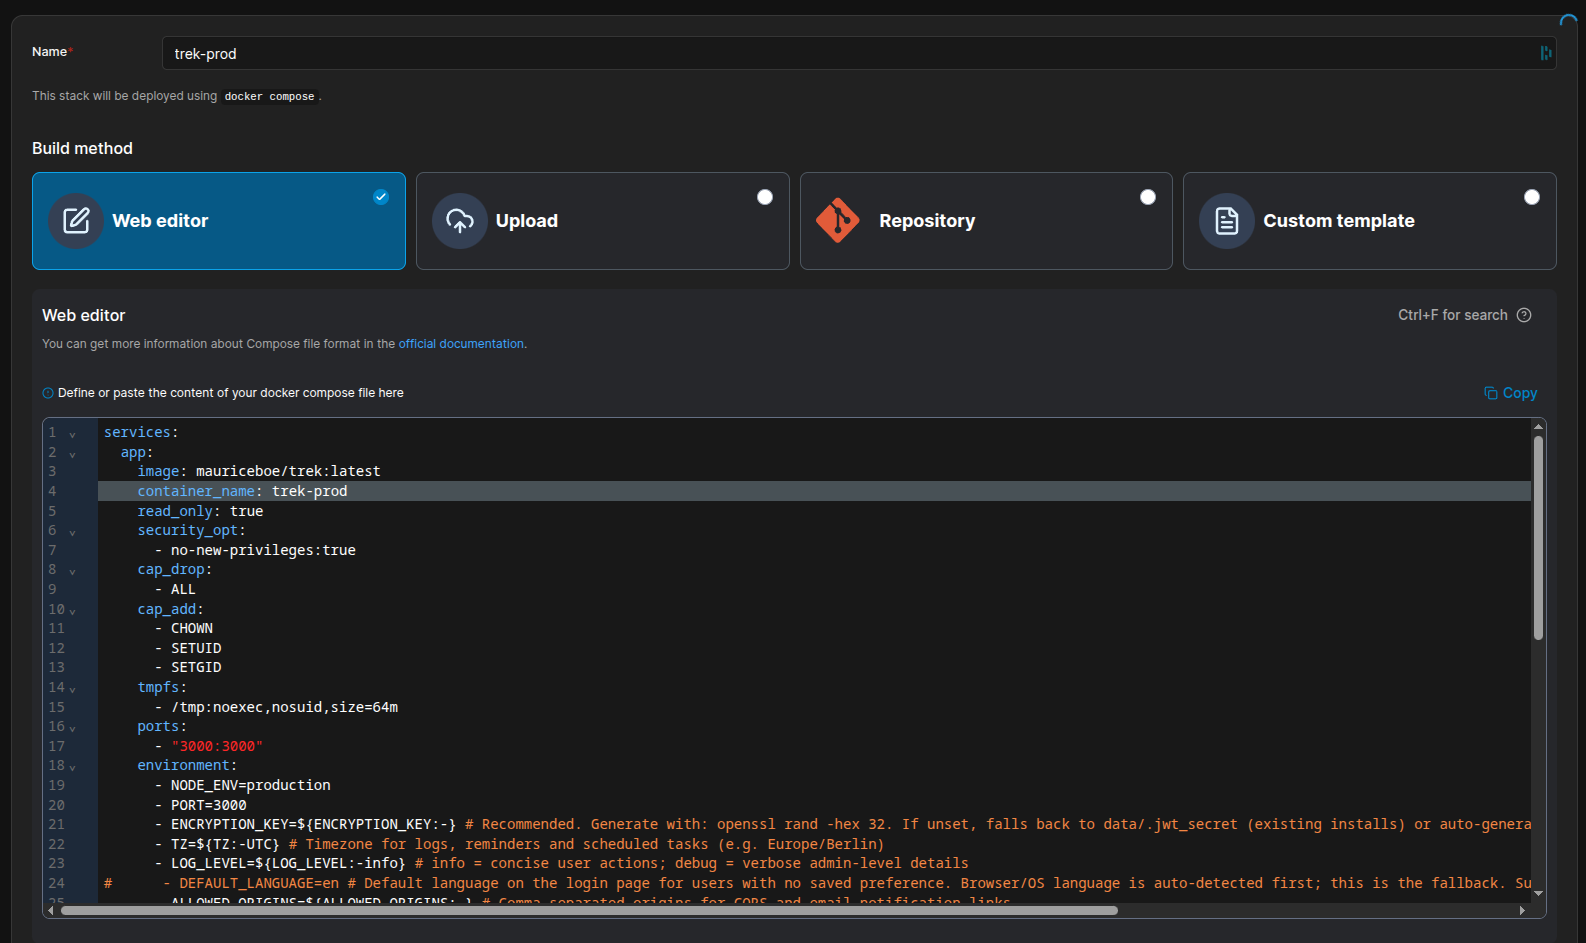Click the editor scroll up arrow

point(1538,427)
